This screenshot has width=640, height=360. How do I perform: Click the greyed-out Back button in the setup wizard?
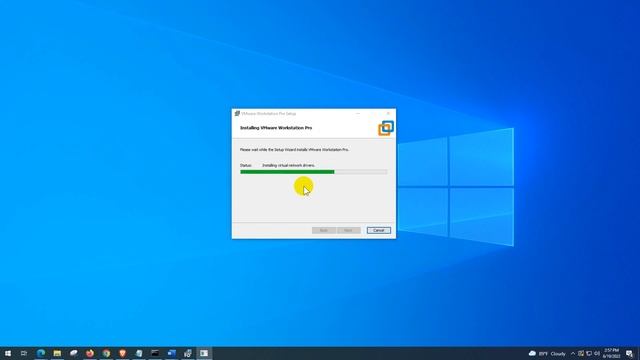coord(324,230)
